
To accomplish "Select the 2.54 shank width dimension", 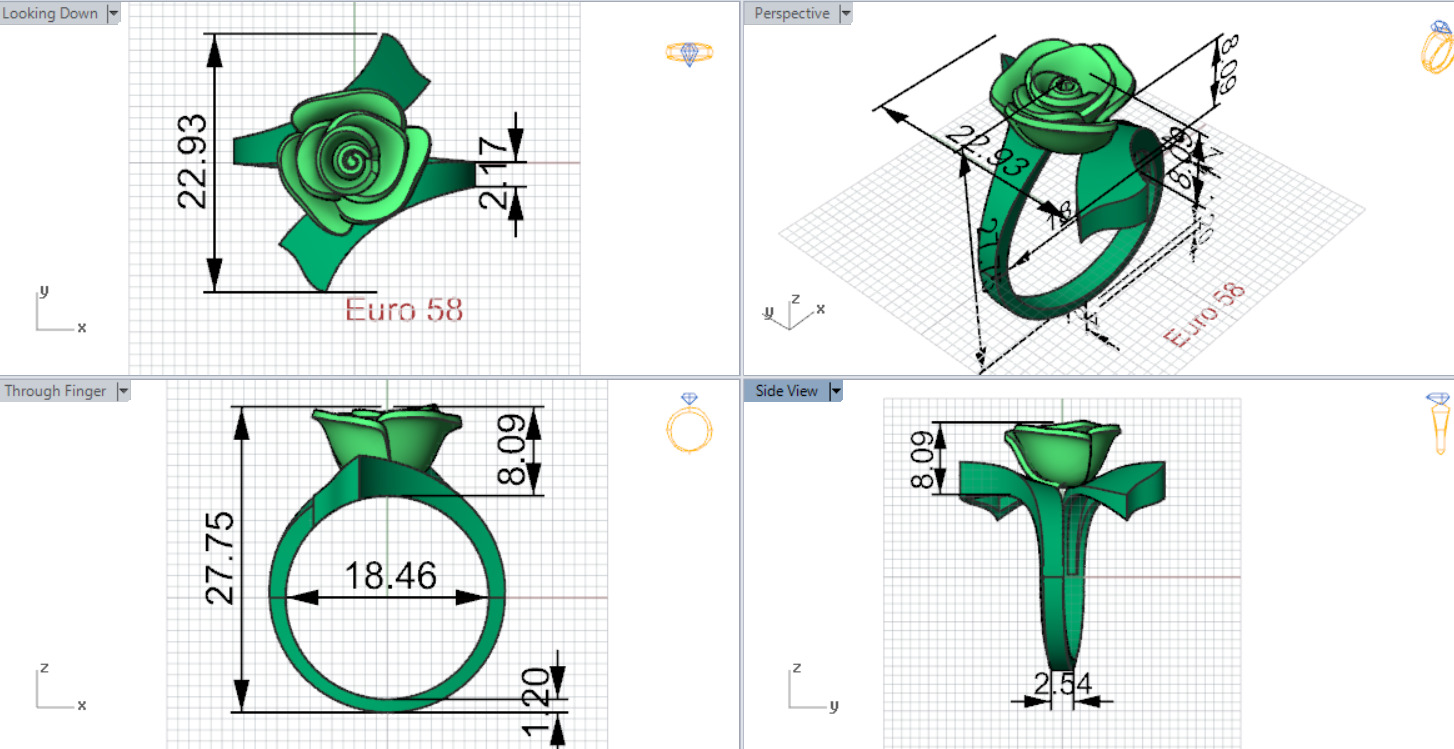I will [x=1062, y=685].
